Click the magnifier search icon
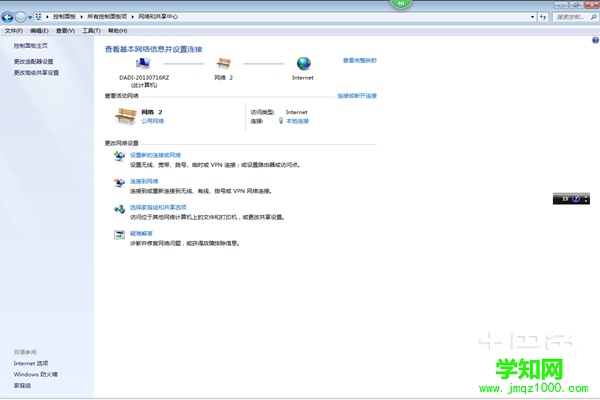Viewport: 600px width, 400px height. [593, 17]
